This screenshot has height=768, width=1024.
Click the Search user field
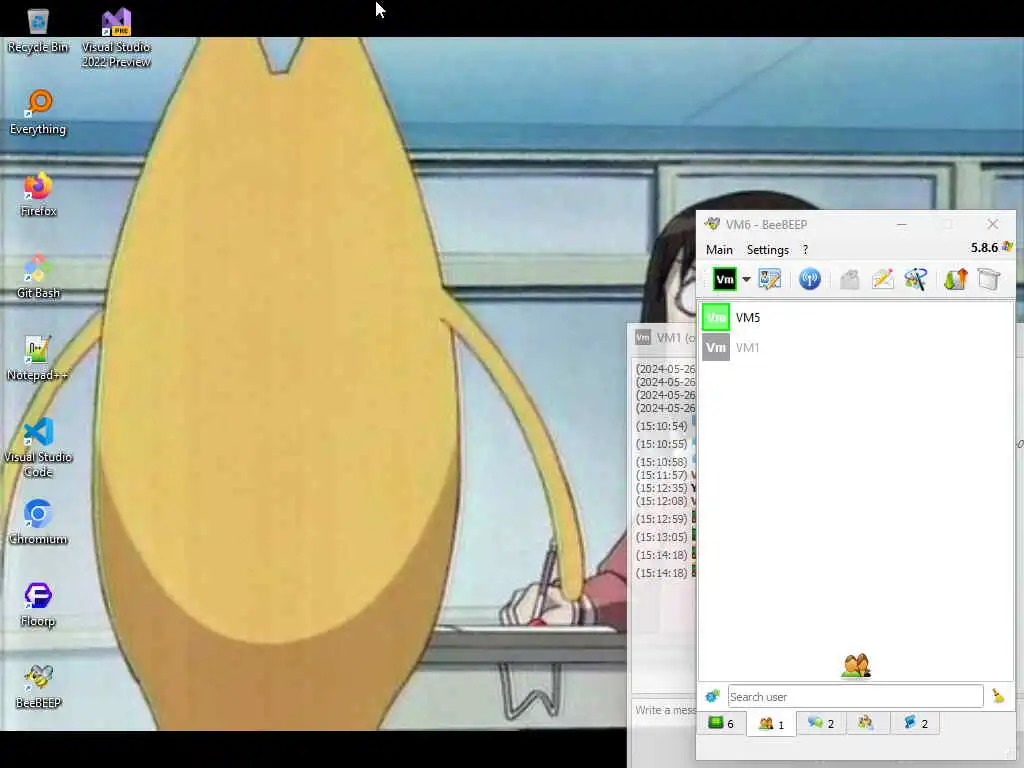[856, 697]
